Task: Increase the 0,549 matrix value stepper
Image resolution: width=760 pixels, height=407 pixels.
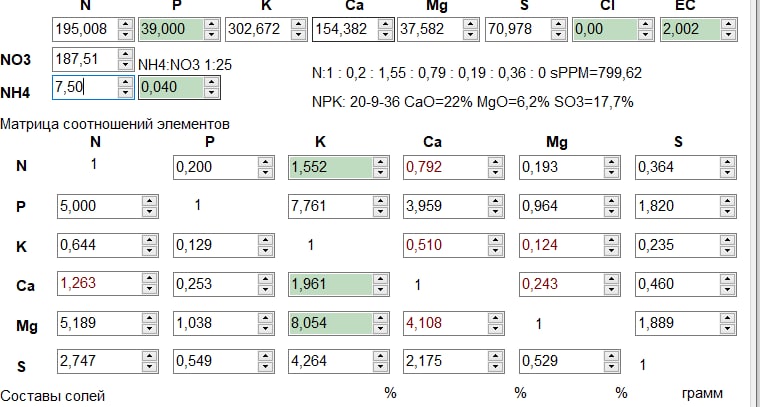Action: point(266,356)
